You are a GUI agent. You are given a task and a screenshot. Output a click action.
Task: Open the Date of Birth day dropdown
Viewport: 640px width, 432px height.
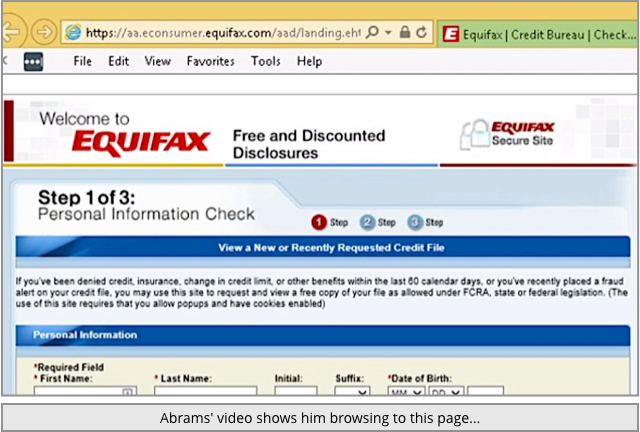[446, 391]
